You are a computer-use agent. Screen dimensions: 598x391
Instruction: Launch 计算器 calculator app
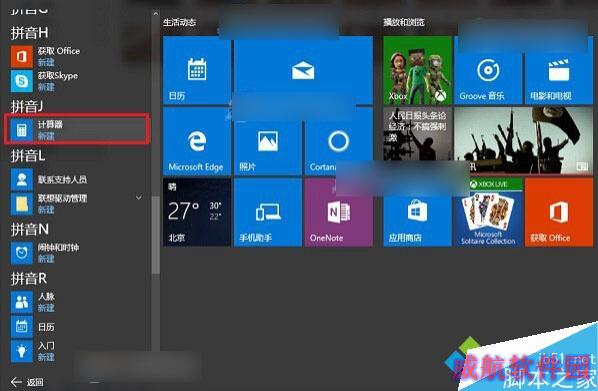click(77, 129)
